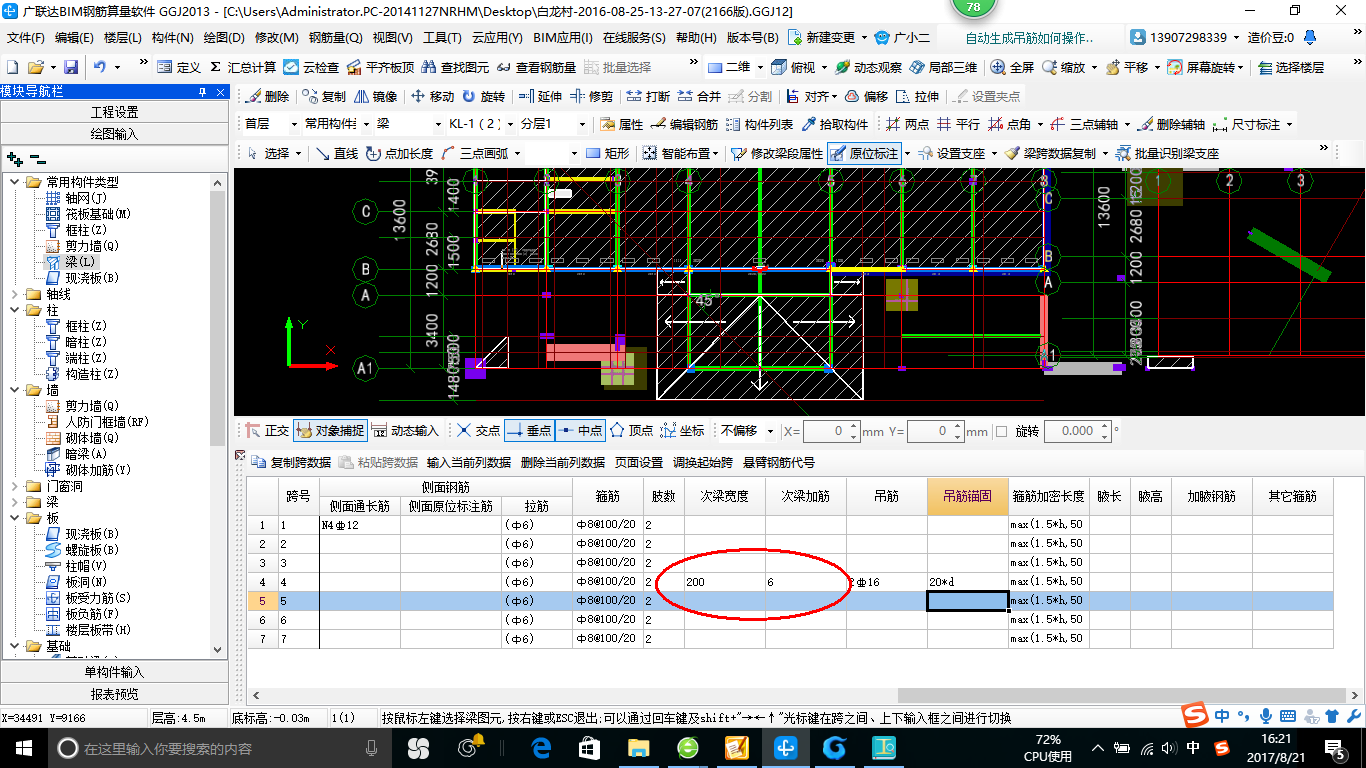
Task: Toggle 交点 intersection snap
Action: [x=478, y=430]
